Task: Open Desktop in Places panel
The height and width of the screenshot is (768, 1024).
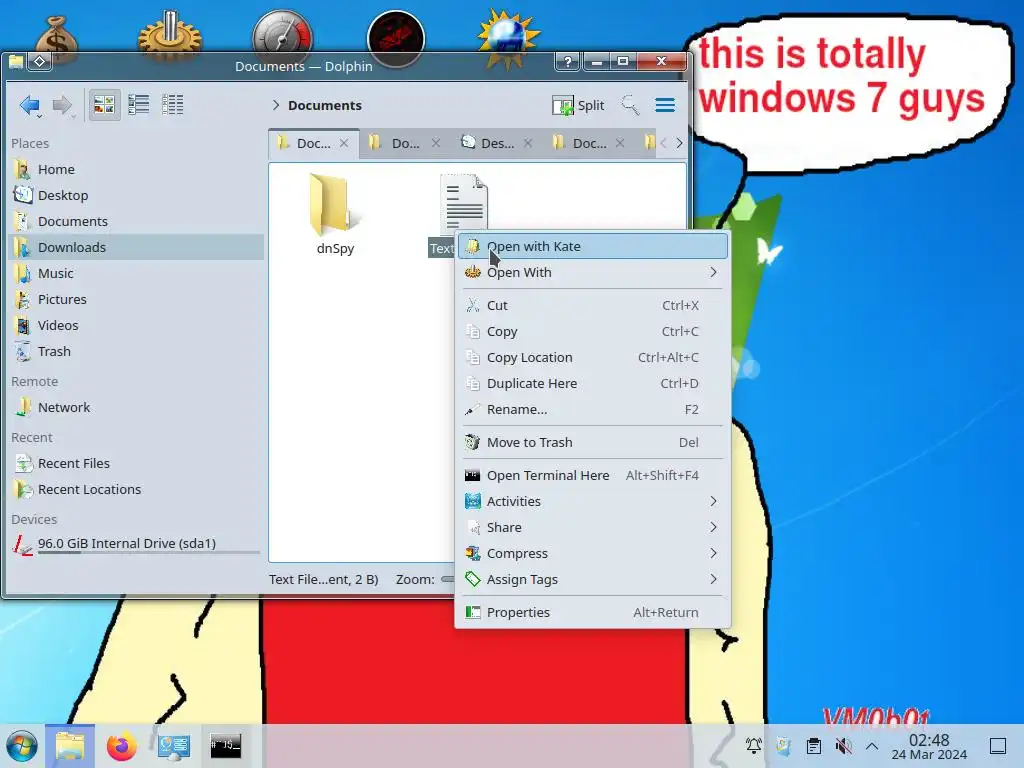Action: (136, 195)
